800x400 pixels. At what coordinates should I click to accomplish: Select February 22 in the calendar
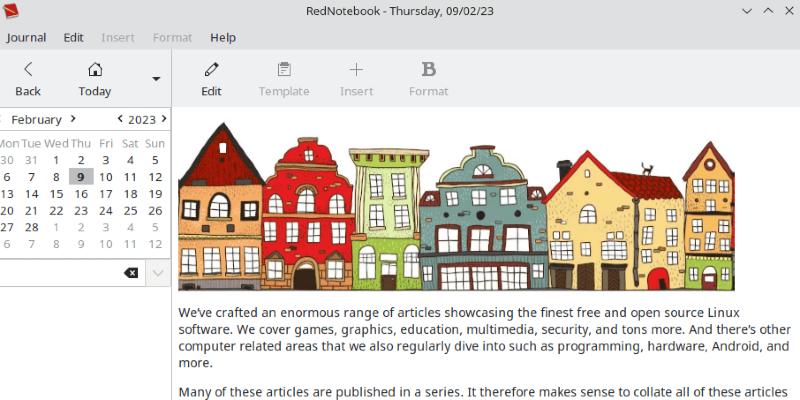pos(56,210)
